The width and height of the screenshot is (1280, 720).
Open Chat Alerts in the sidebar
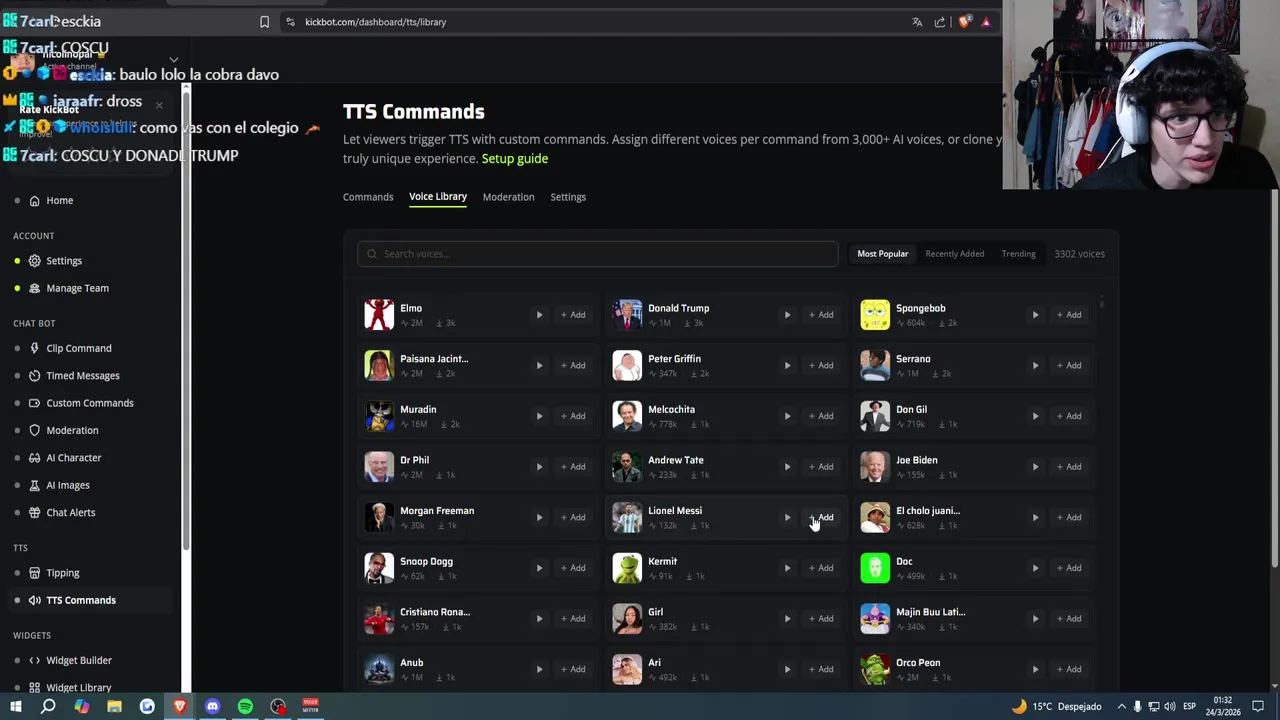[x=71, y=513]
